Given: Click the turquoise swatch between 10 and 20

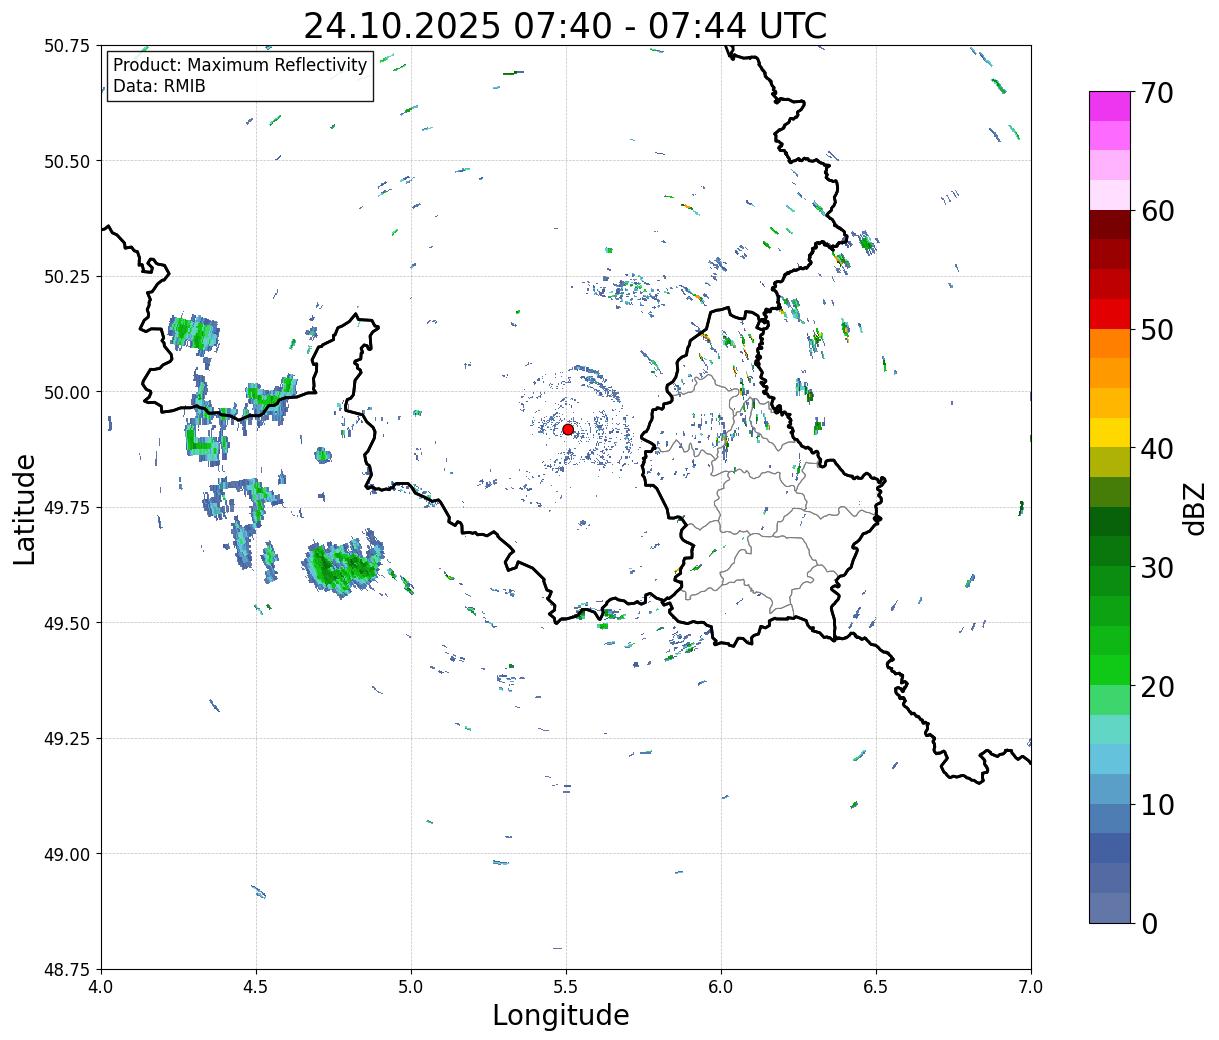Looking at the screenshot, I should pos(1110,730).
